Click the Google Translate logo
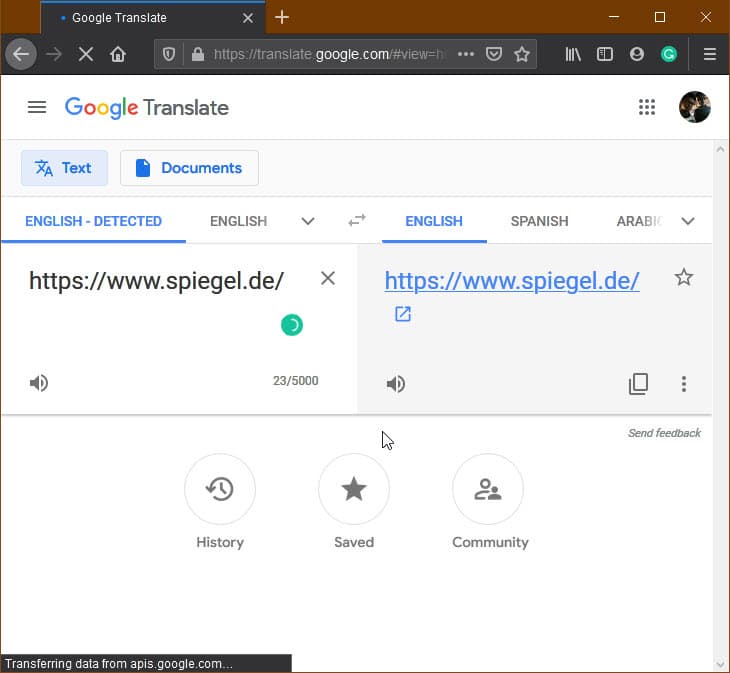The height and width of the screenshot is (673, 730). (147, 108)
